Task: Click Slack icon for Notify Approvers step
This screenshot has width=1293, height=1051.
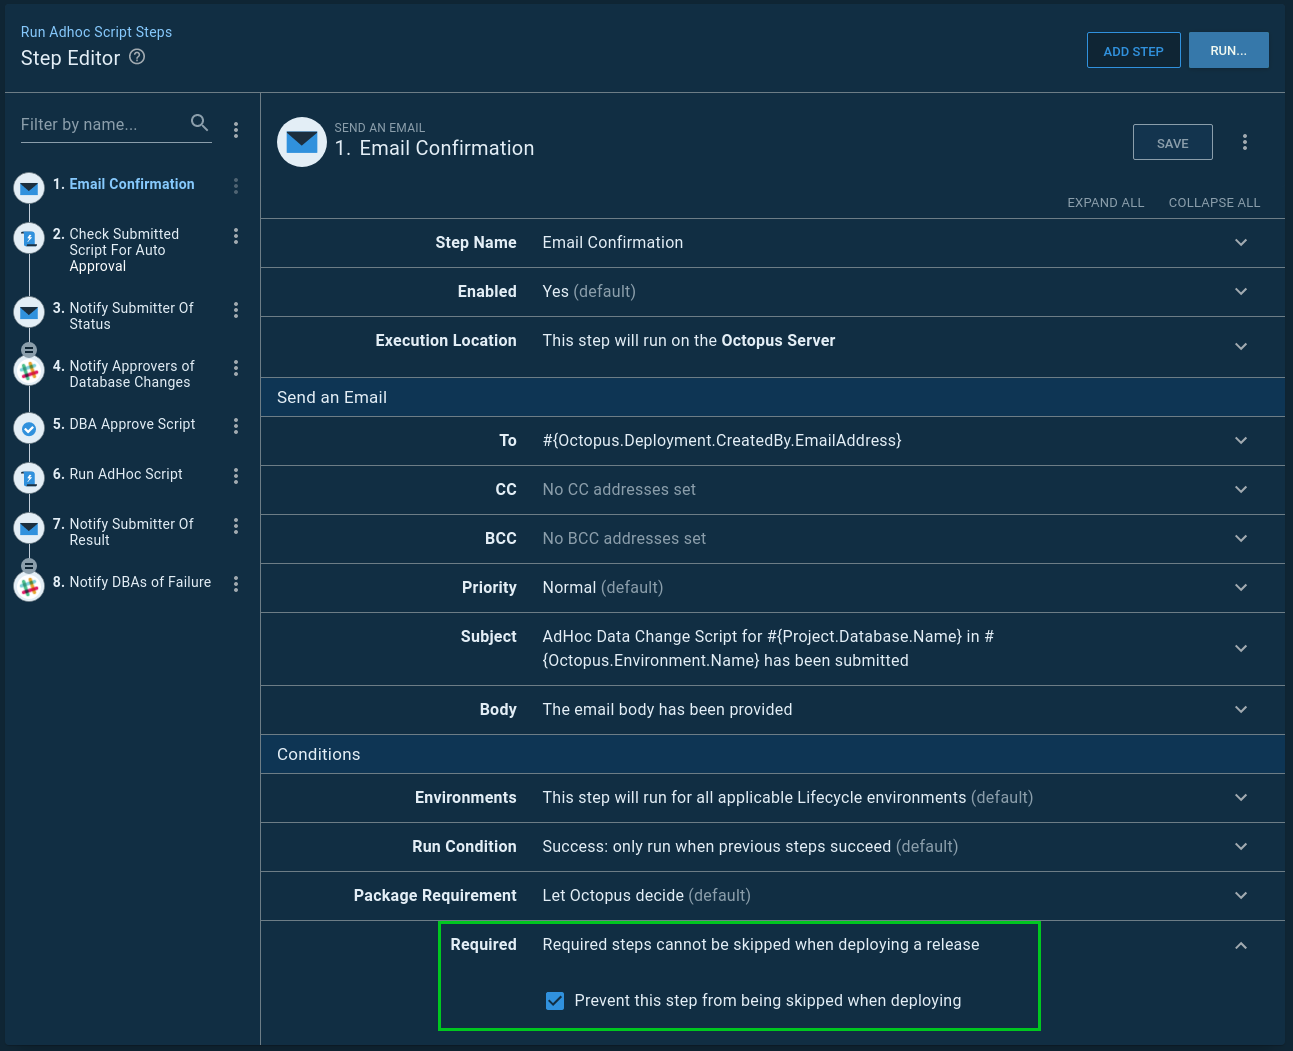Action: 29,370
